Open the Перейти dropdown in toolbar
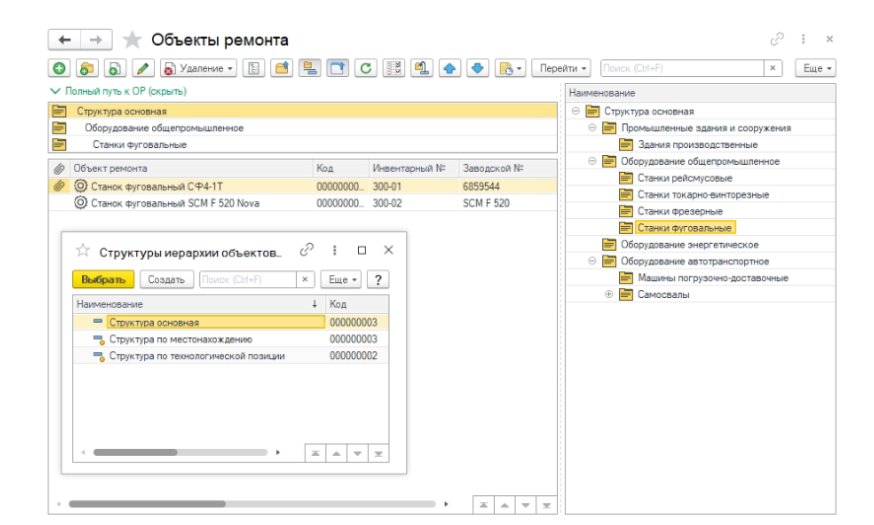 click(x=564, y=68)
